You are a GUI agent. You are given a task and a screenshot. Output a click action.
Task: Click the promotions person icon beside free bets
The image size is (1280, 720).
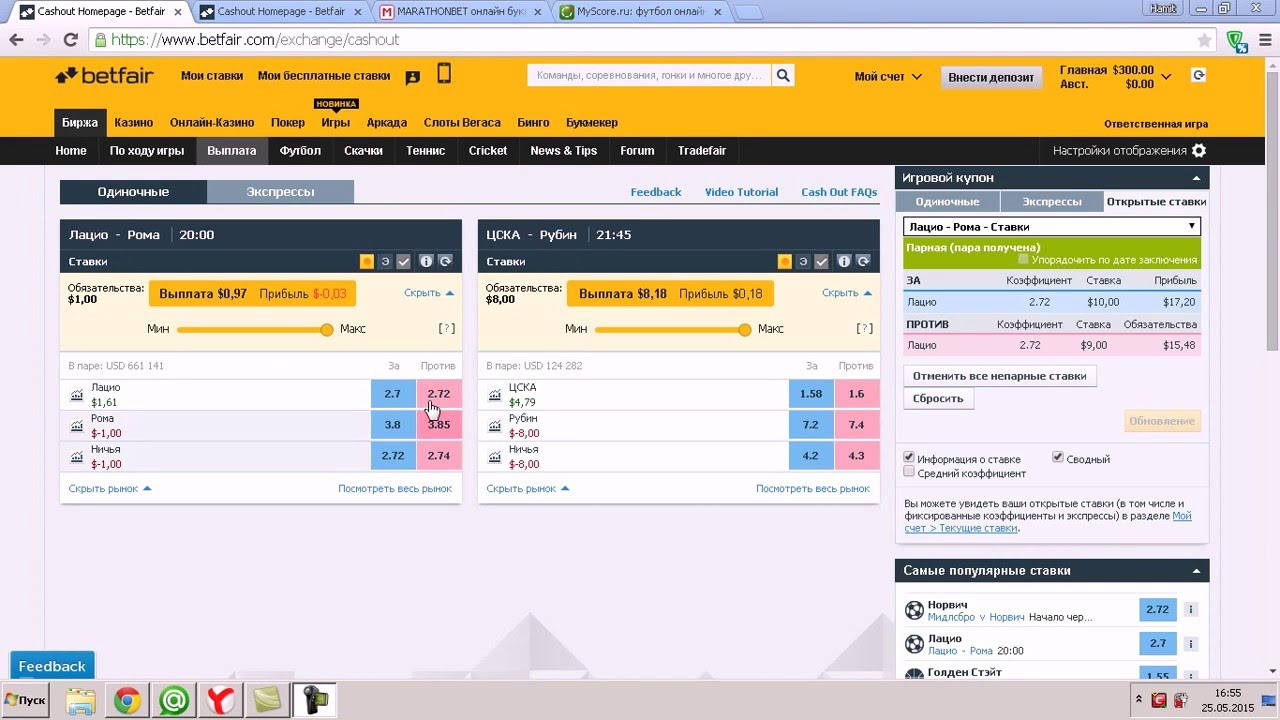point(412,77)
